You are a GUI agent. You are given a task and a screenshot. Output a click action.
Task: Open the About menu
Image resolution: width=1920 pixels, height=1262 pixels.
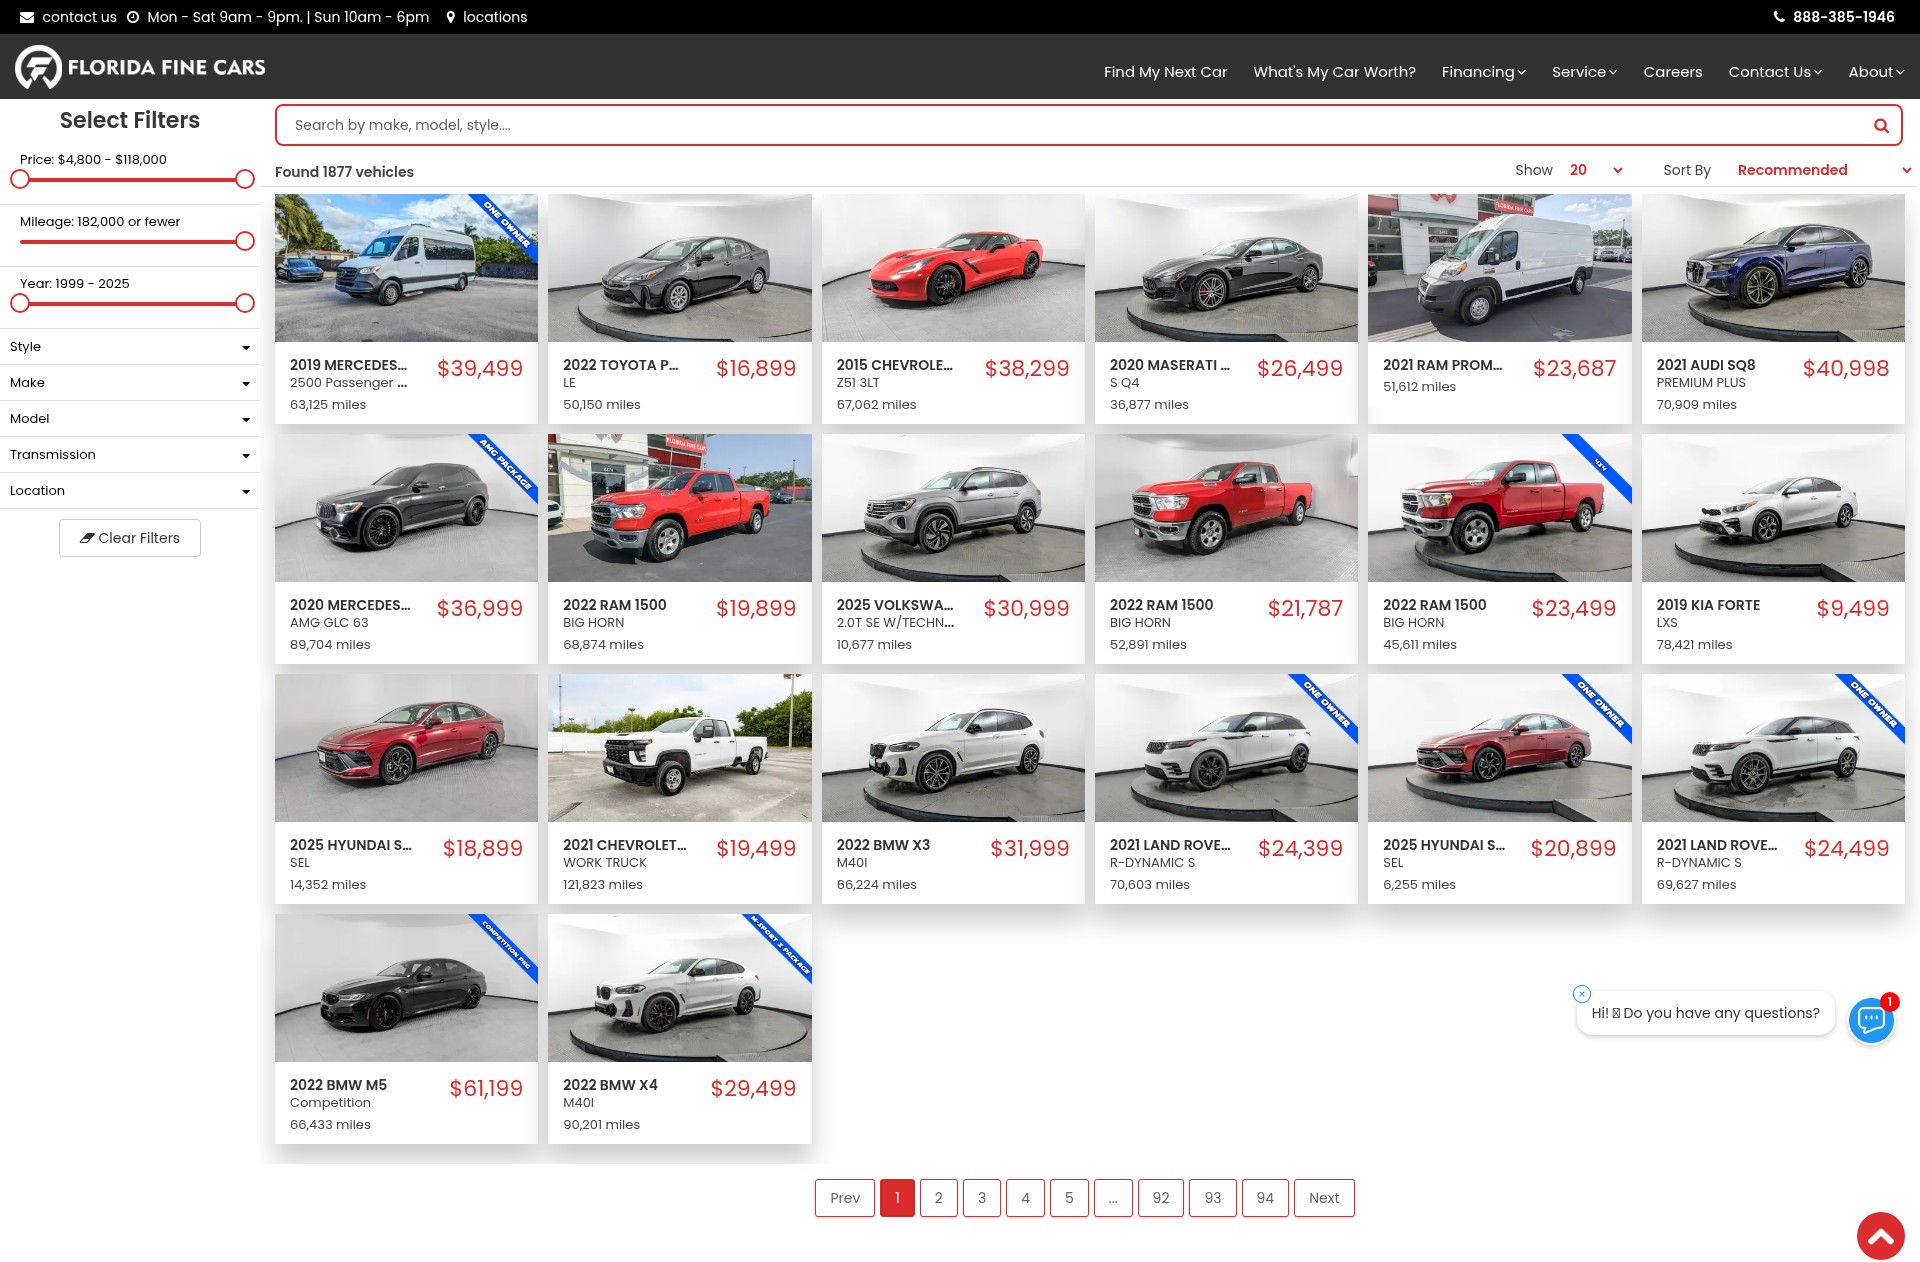pos(1876,72)
